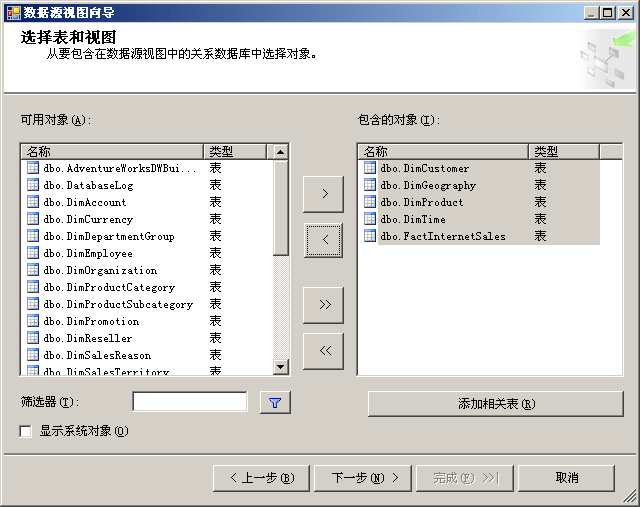Click the table icon beside included dbo.DimGeography
The height and width of the screenshot is (507, 640).
tap(370, 185)
